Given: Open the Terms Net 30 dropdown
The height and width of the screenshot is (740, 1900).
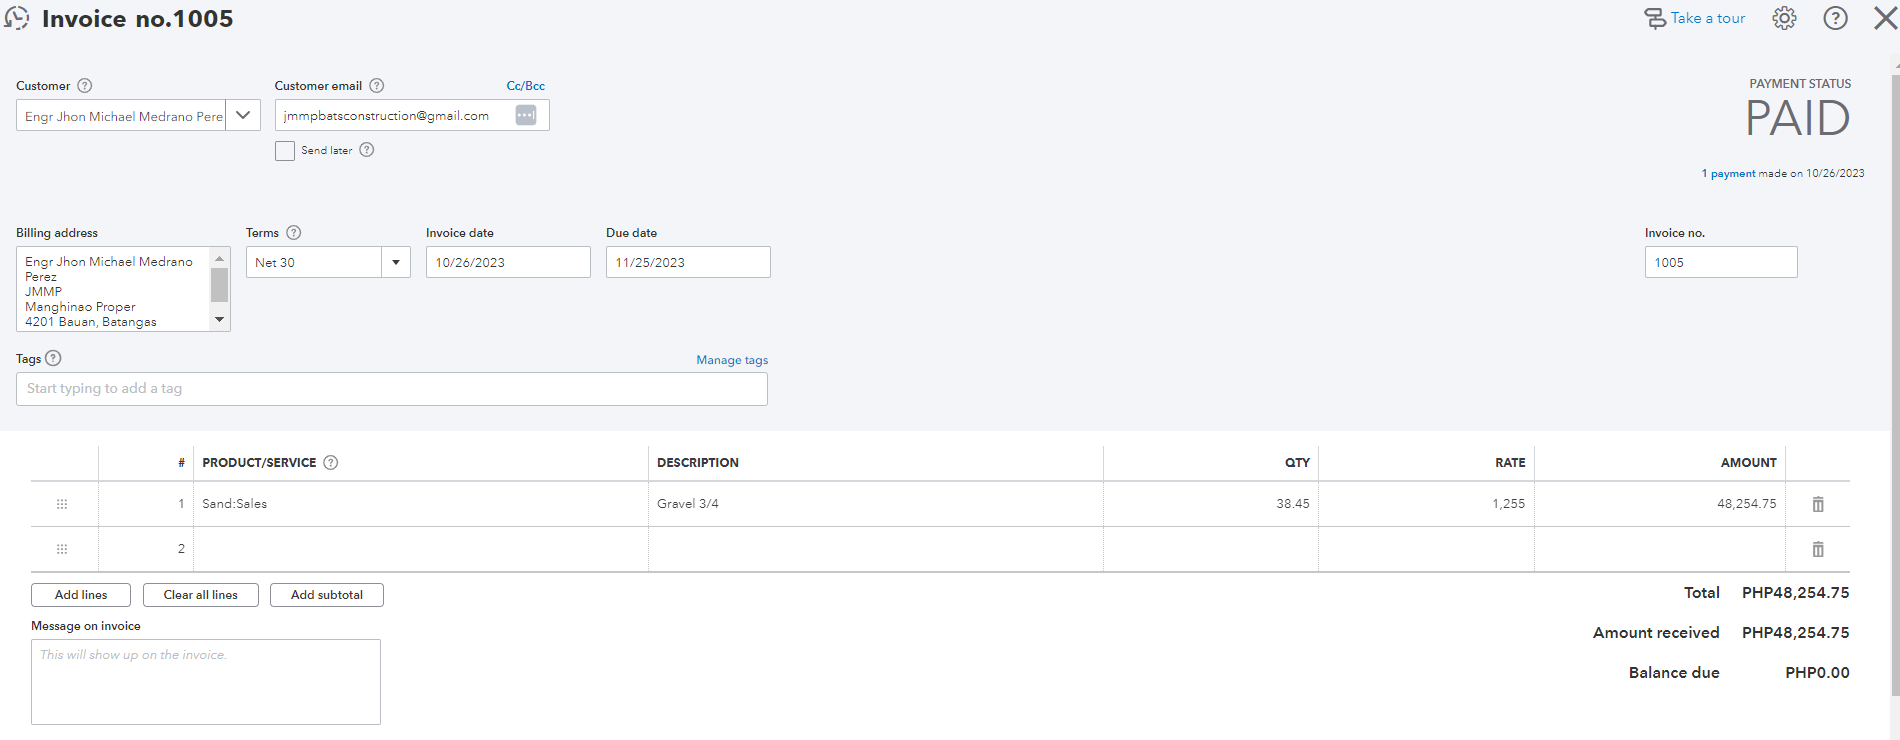Looking at the screenshot, I should (x=396, y=263).
